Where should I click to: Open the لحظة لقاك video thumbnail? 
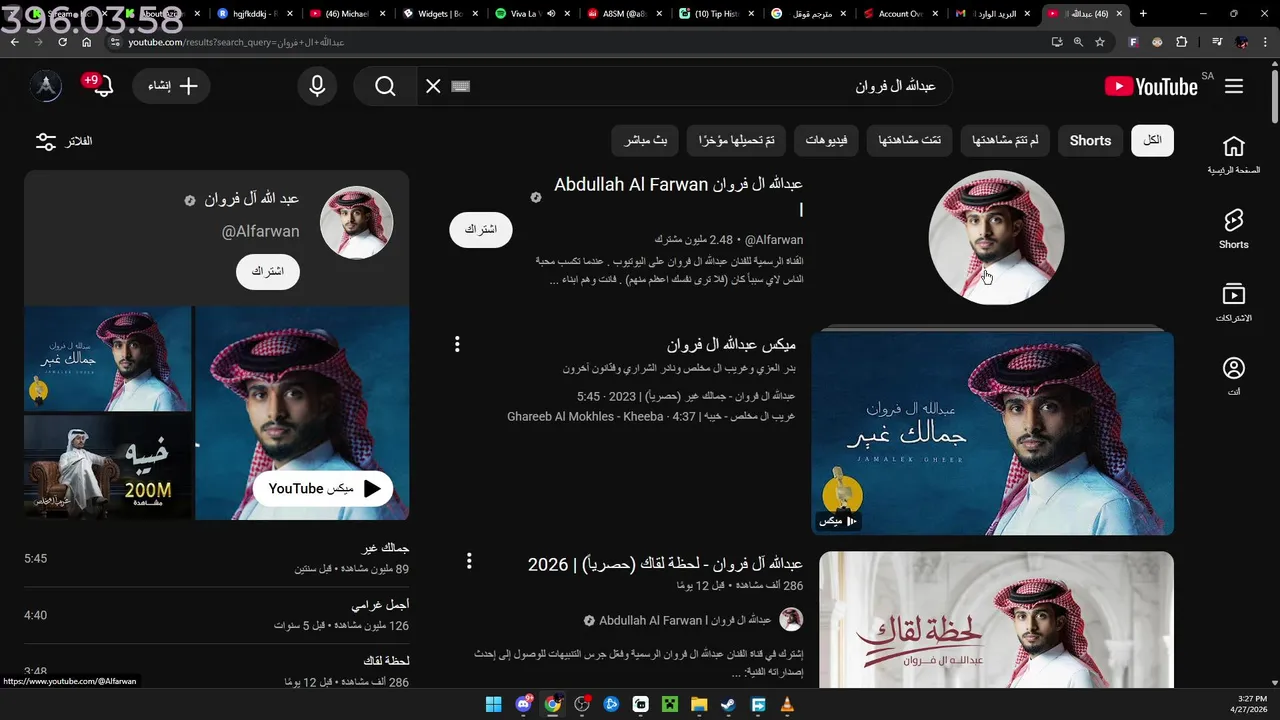(x=996, y=619)
